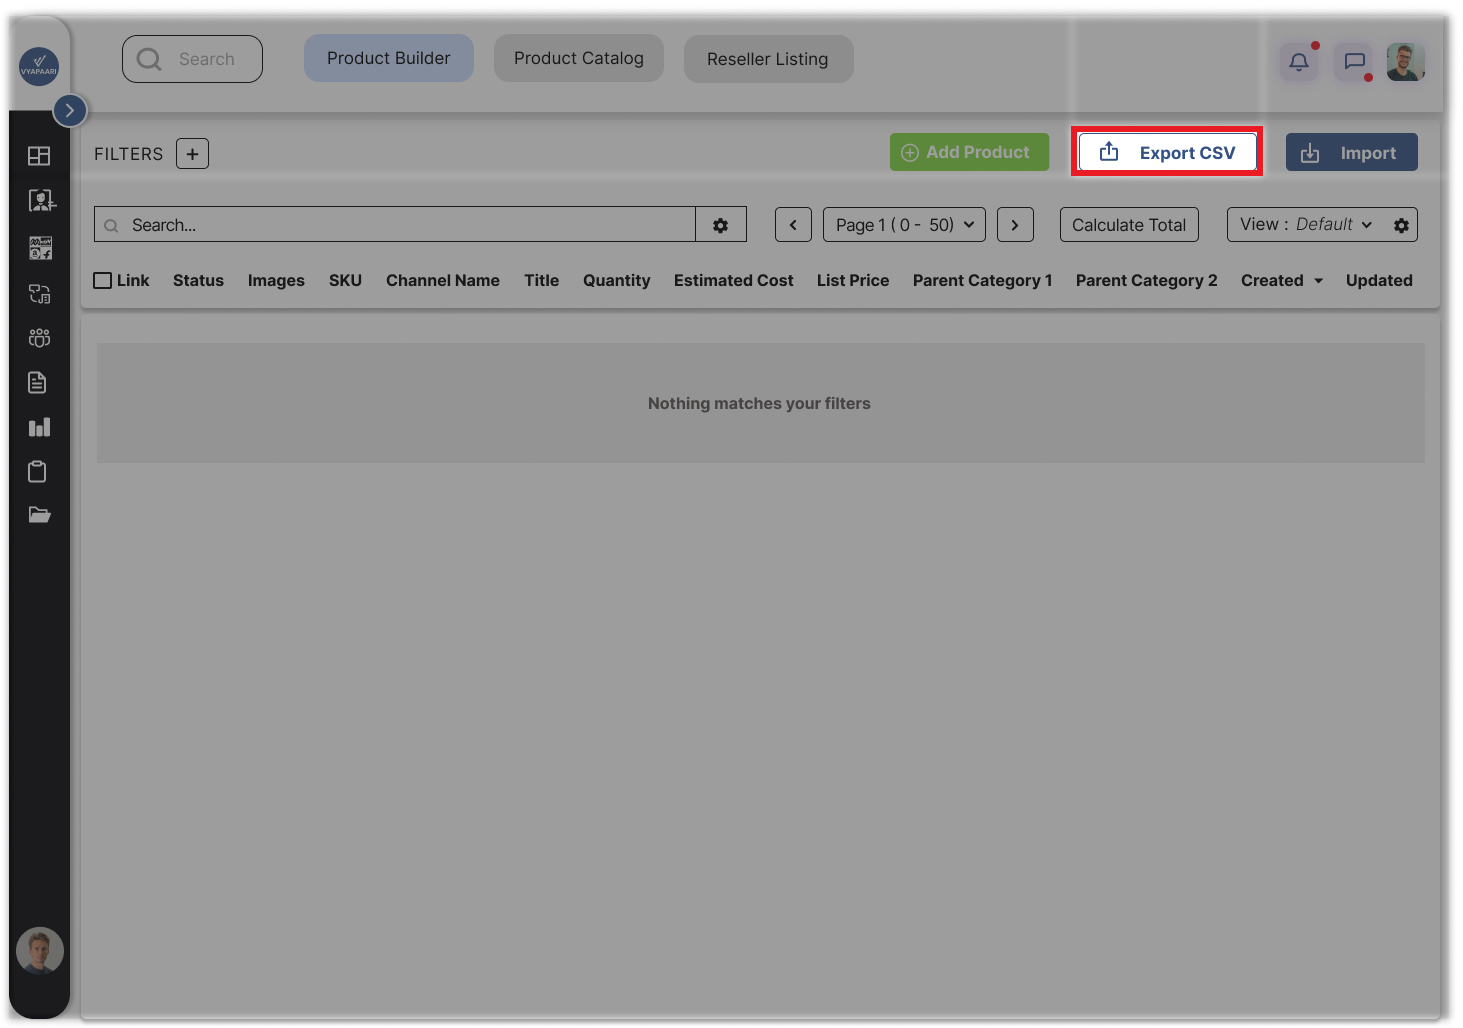The height and width of the screenshot is (1028, 1463).
Task: Toggle the Link select-all checkbox
Action: pos(103,281)
